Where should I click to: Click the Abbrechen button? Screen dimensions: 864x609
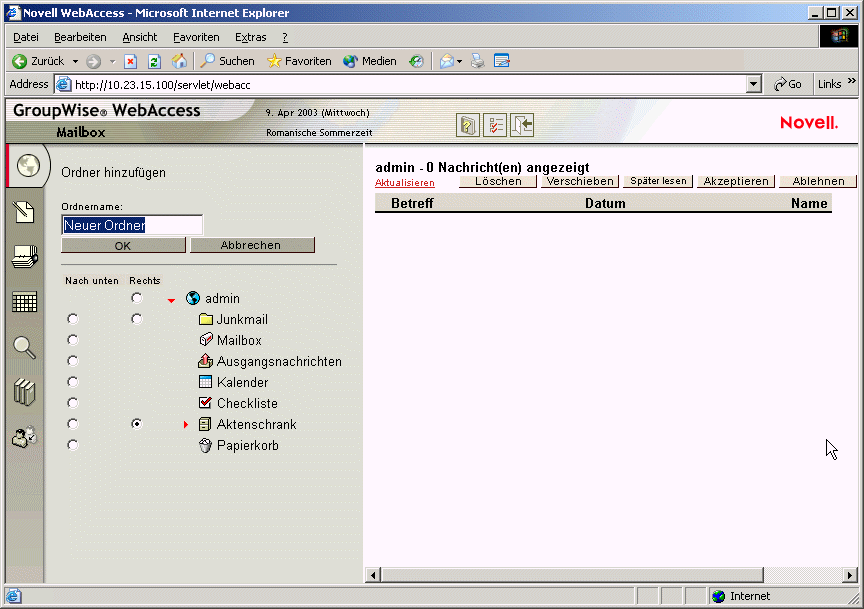tap(252, 245)
